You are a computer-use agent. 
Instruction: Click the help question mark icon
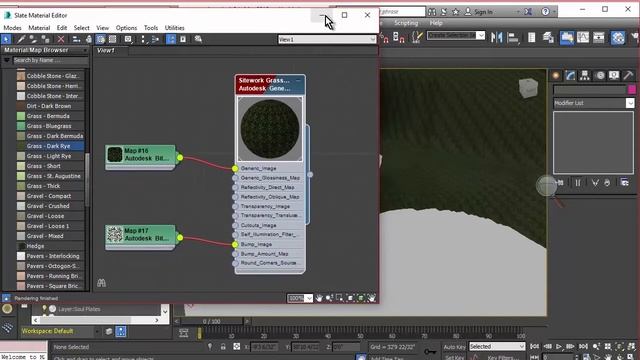pos(545,12)
